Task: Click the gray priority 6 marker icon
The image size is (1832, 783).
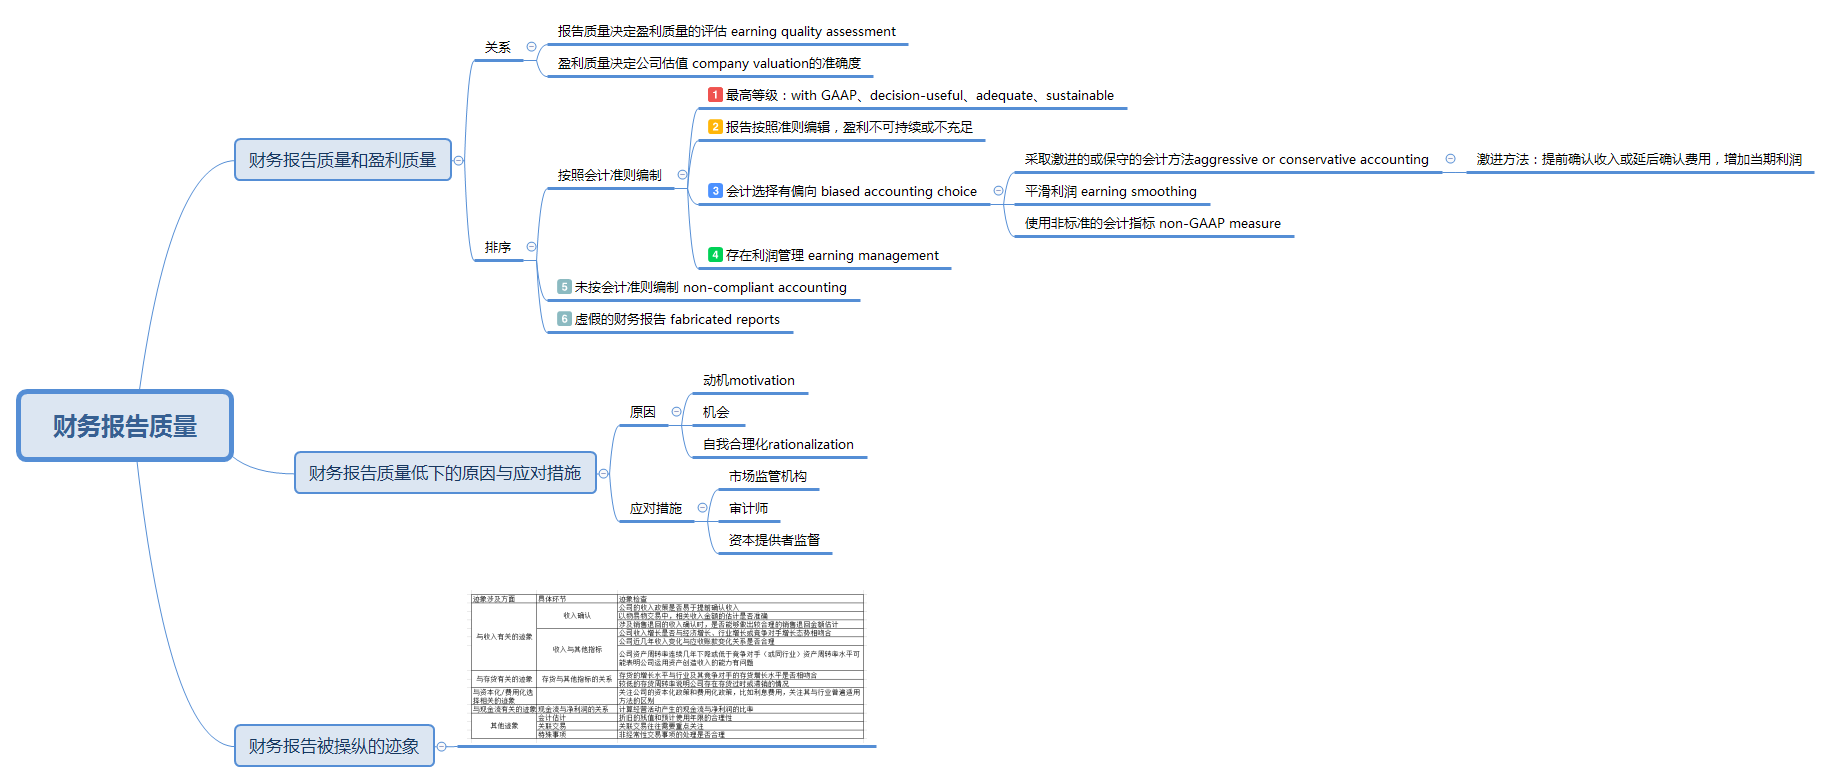Action: coord(564,319)
